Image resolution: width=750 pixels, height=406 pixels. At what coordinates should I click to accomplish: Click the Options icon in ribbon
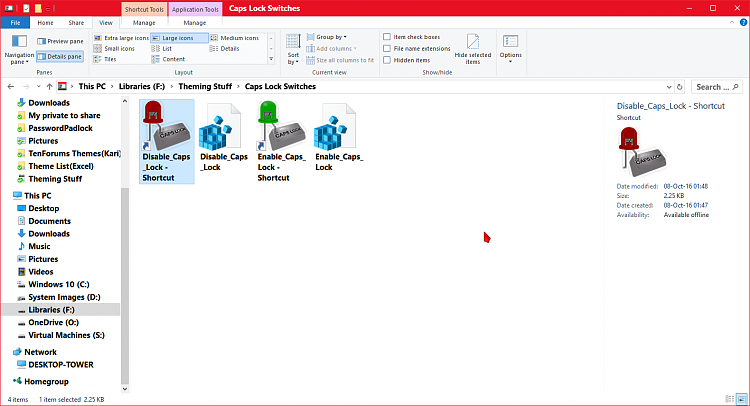510,45
